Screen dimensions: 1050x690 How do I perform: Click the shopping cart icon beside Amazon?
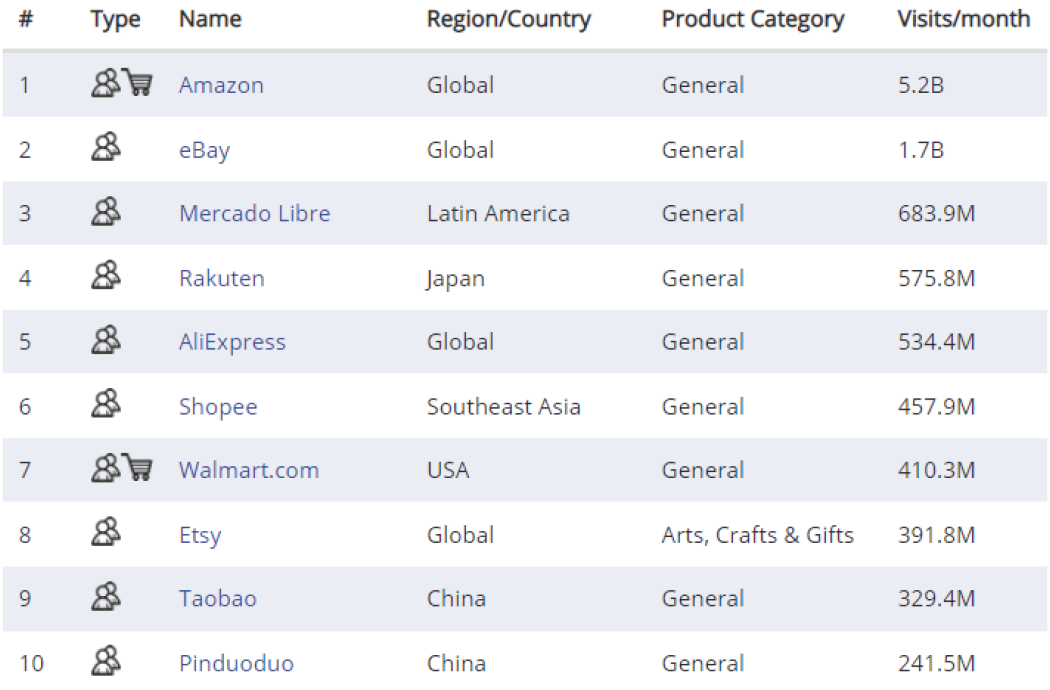point(138,83)
